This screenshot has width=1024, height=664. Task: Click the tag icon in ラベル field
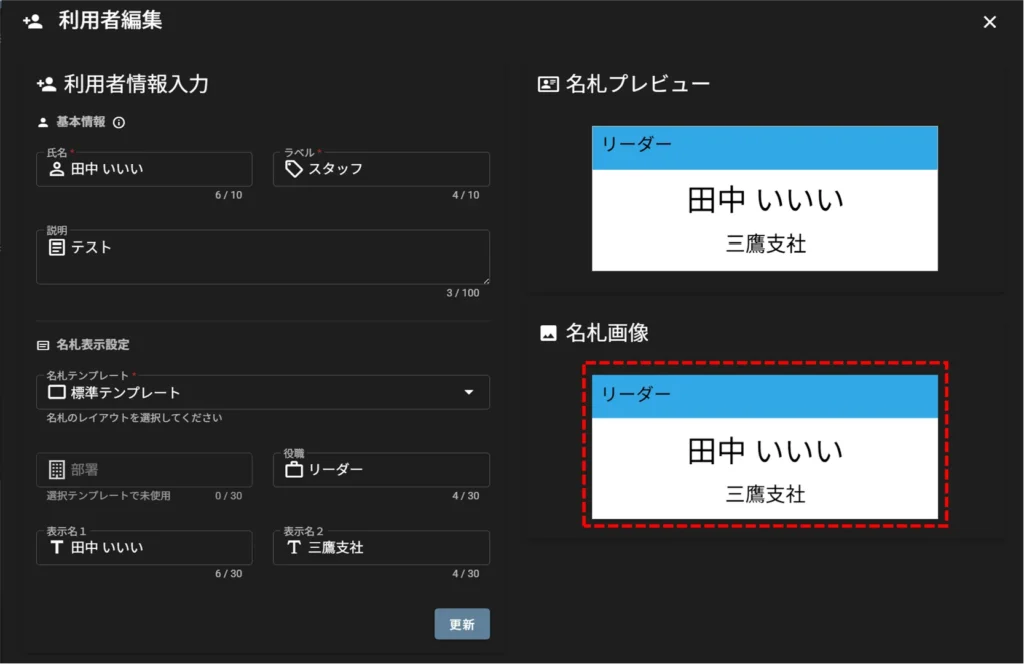tap(294, 169)
